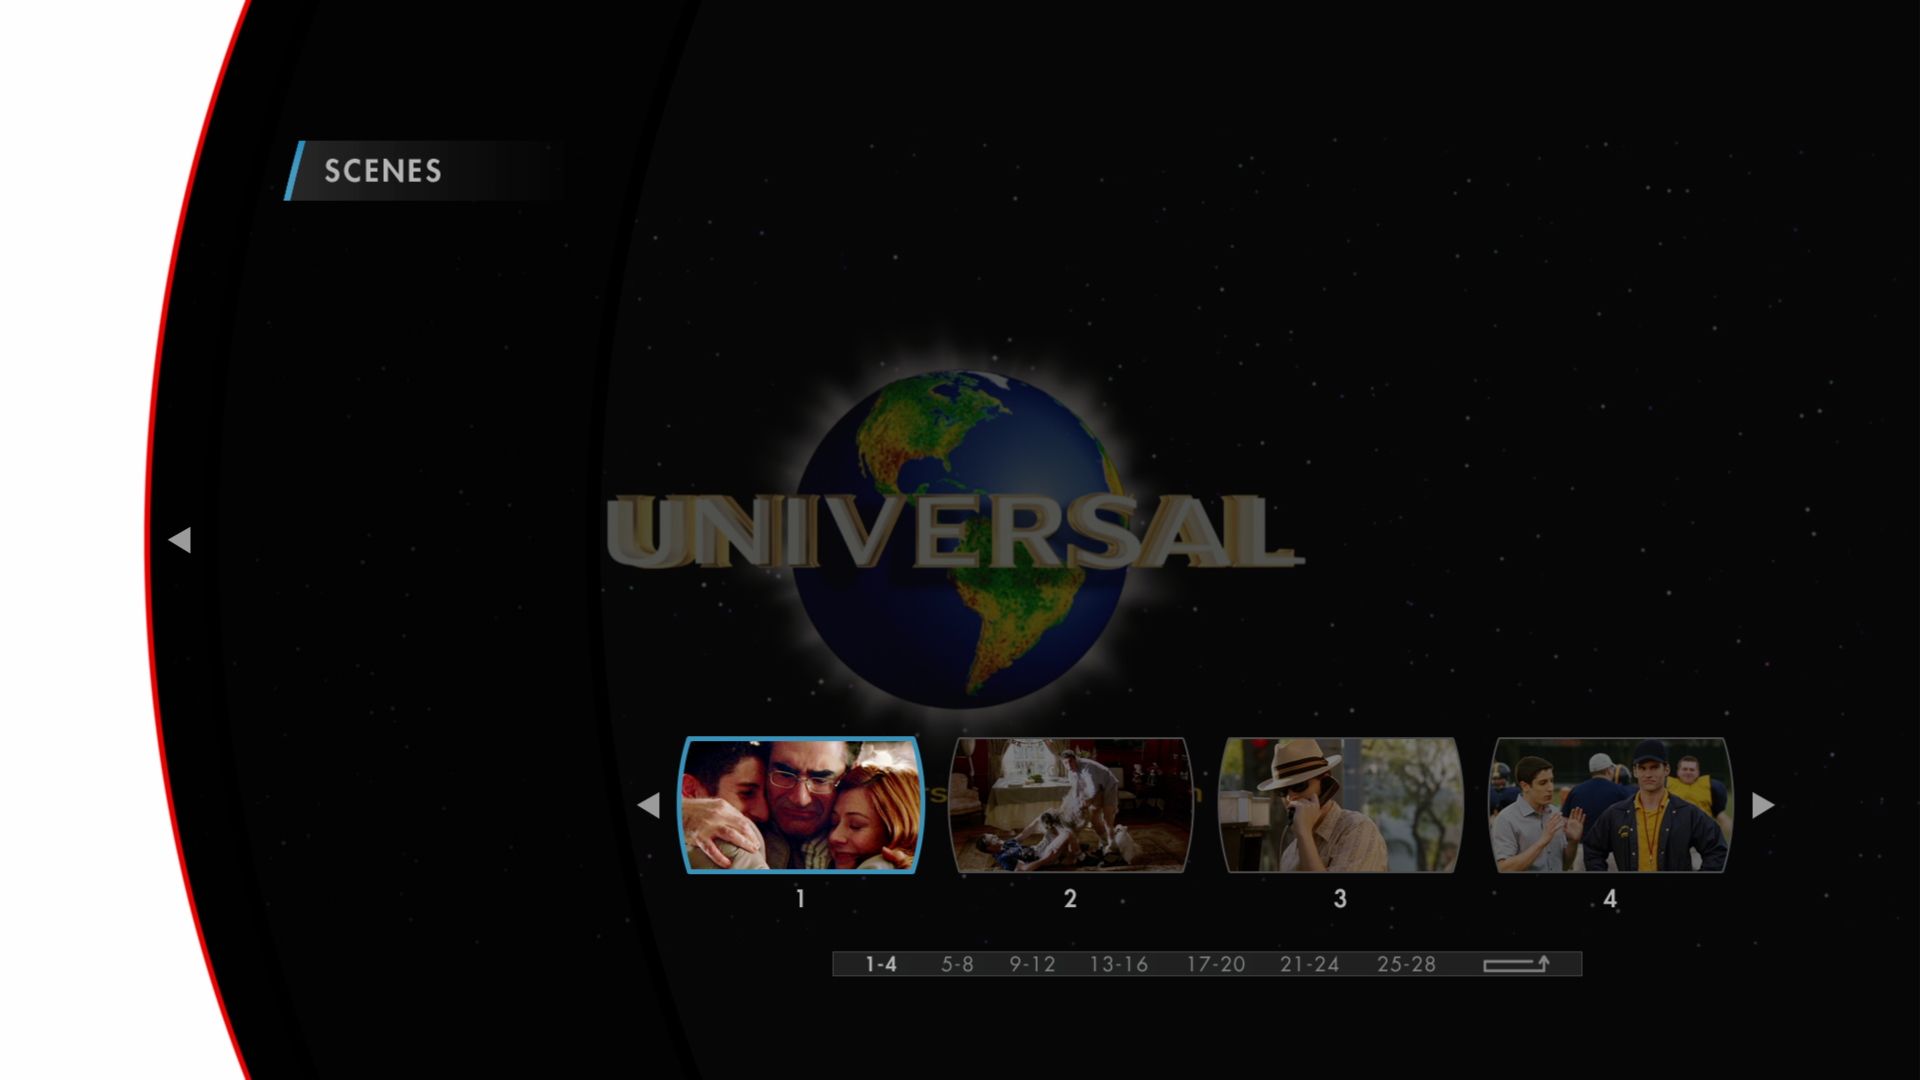Show next scenes with the right thumbnail arrow
The width and height of the screenshot is (1920, 1080).
(1763, 805)
